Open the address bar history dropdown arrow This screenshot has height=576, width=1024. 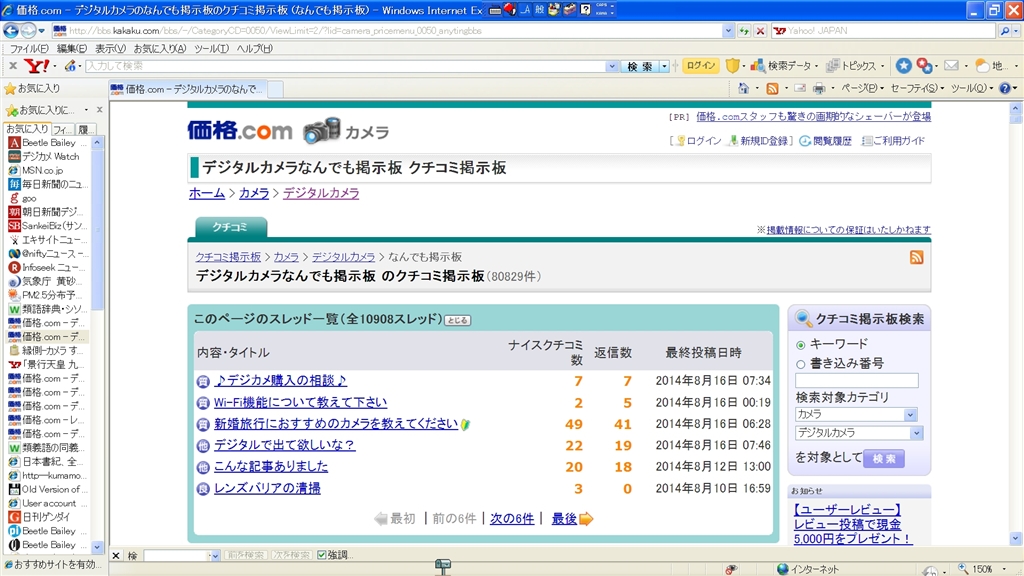coord(728,31)
